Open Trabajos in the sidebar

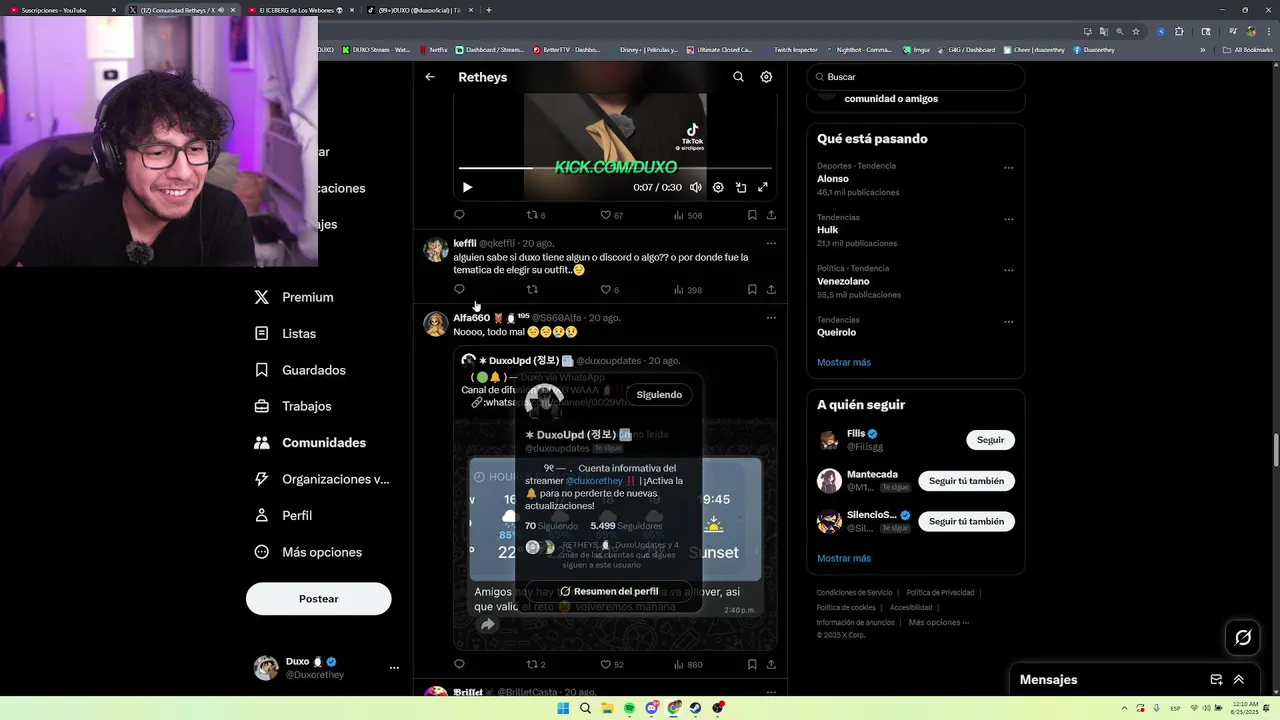click(x=292, y=406)
